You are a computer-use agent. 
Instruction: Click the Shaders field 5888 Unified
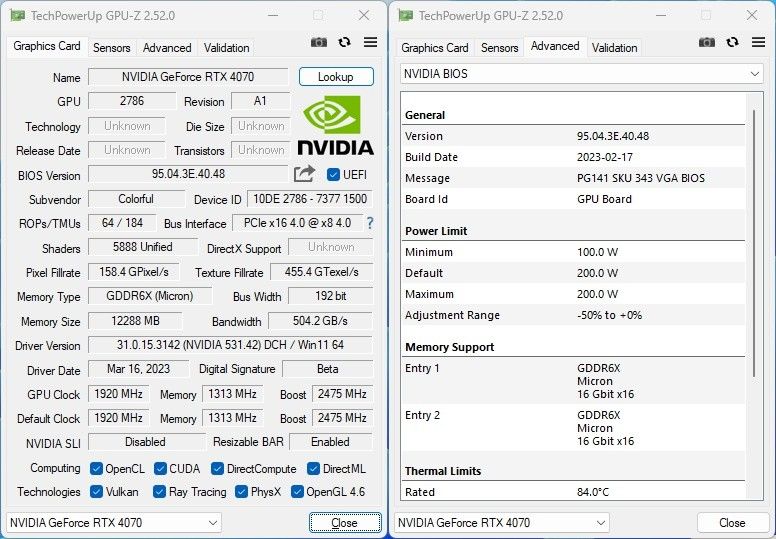pos(143,247)
